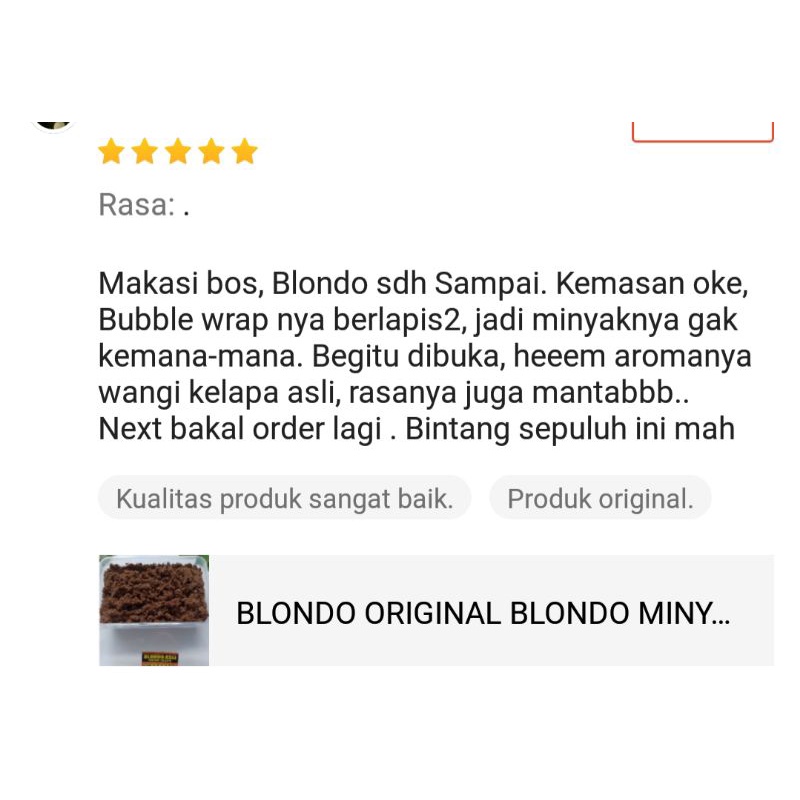The image size is (800, 800).
Task: Click the review line starting "Bubble wrap nya"
Action: (418, 320)
